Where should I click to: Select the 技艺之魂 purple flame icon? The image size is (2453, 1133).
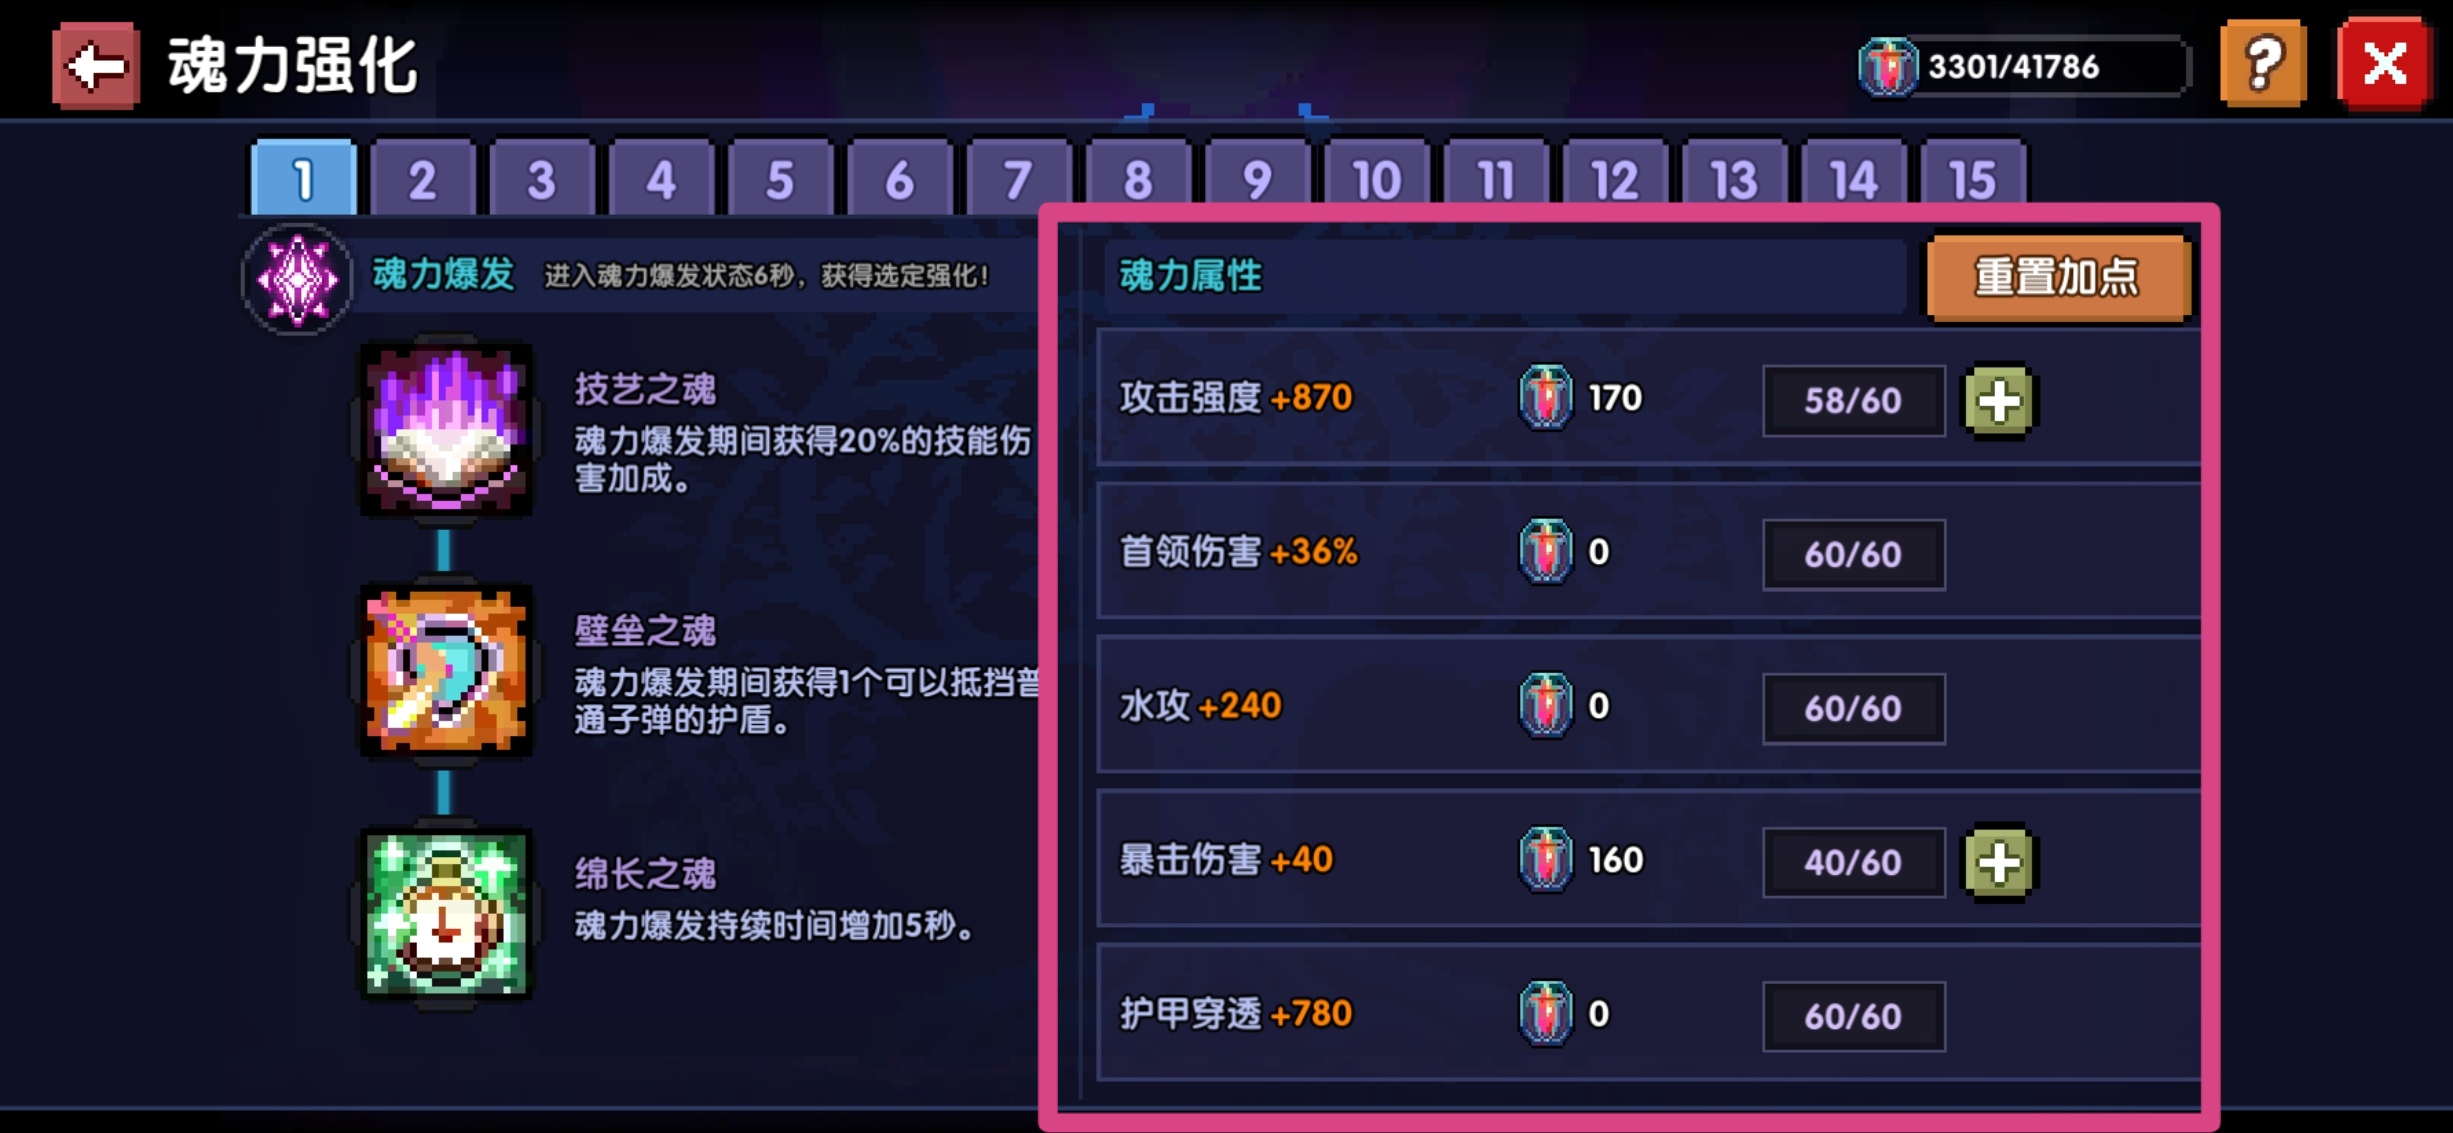coord(446,430)
